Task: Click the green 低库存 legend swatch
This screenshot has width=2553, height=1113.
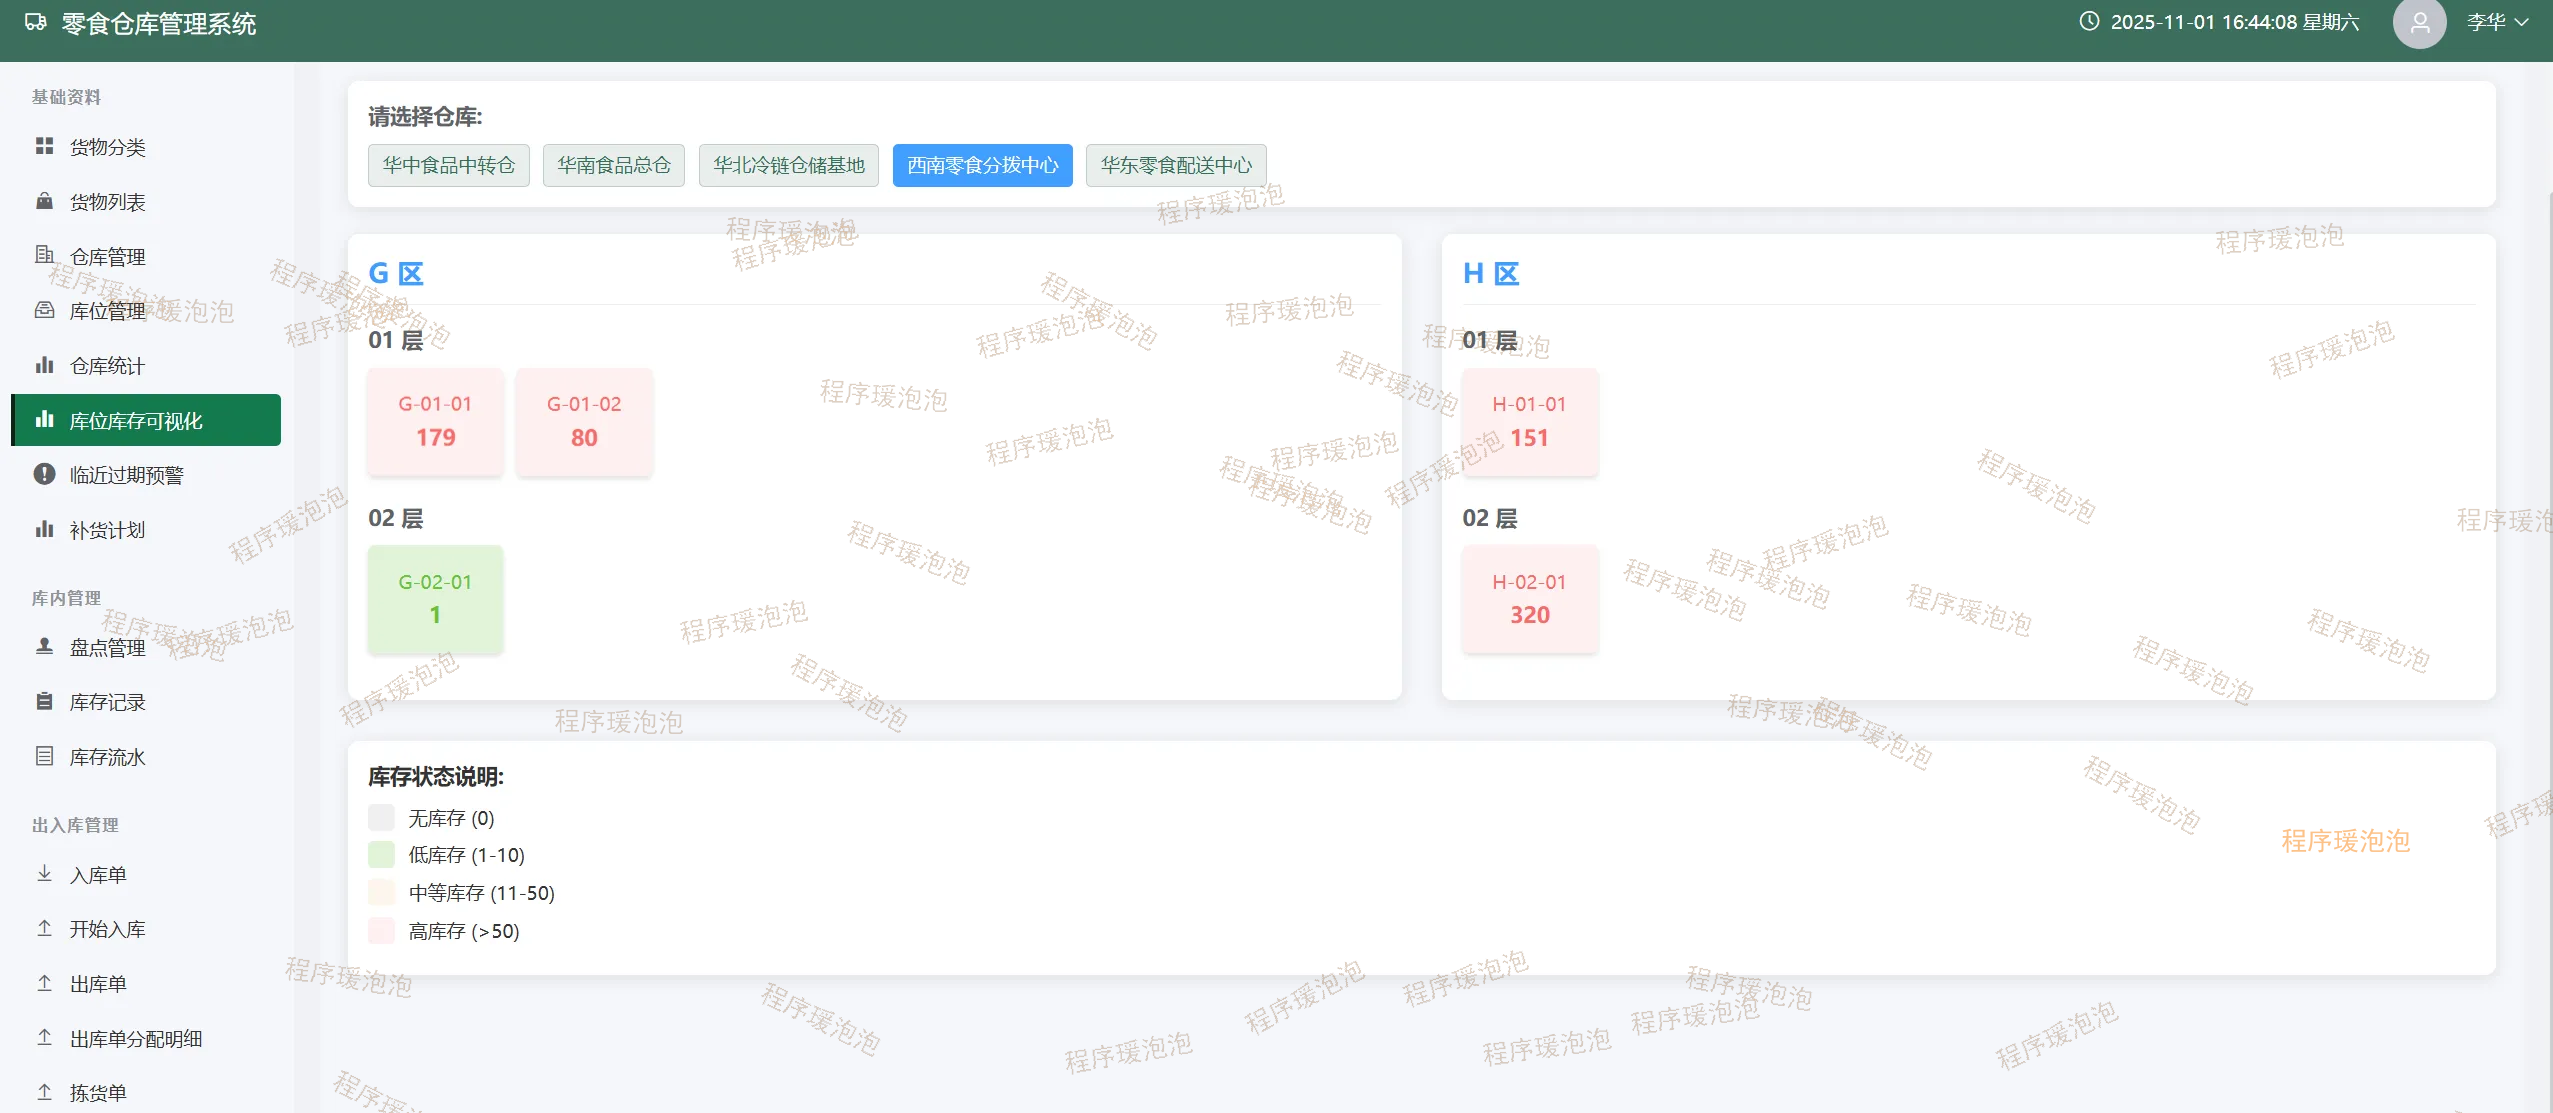Action: click(381, 855)
